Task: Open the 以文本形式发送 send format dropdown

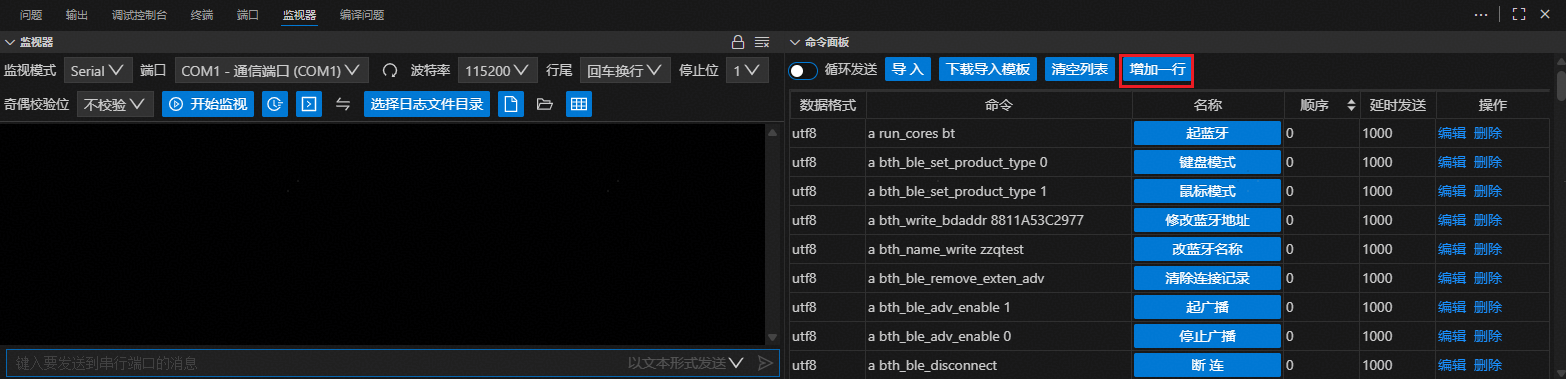Action: point(686,363)
